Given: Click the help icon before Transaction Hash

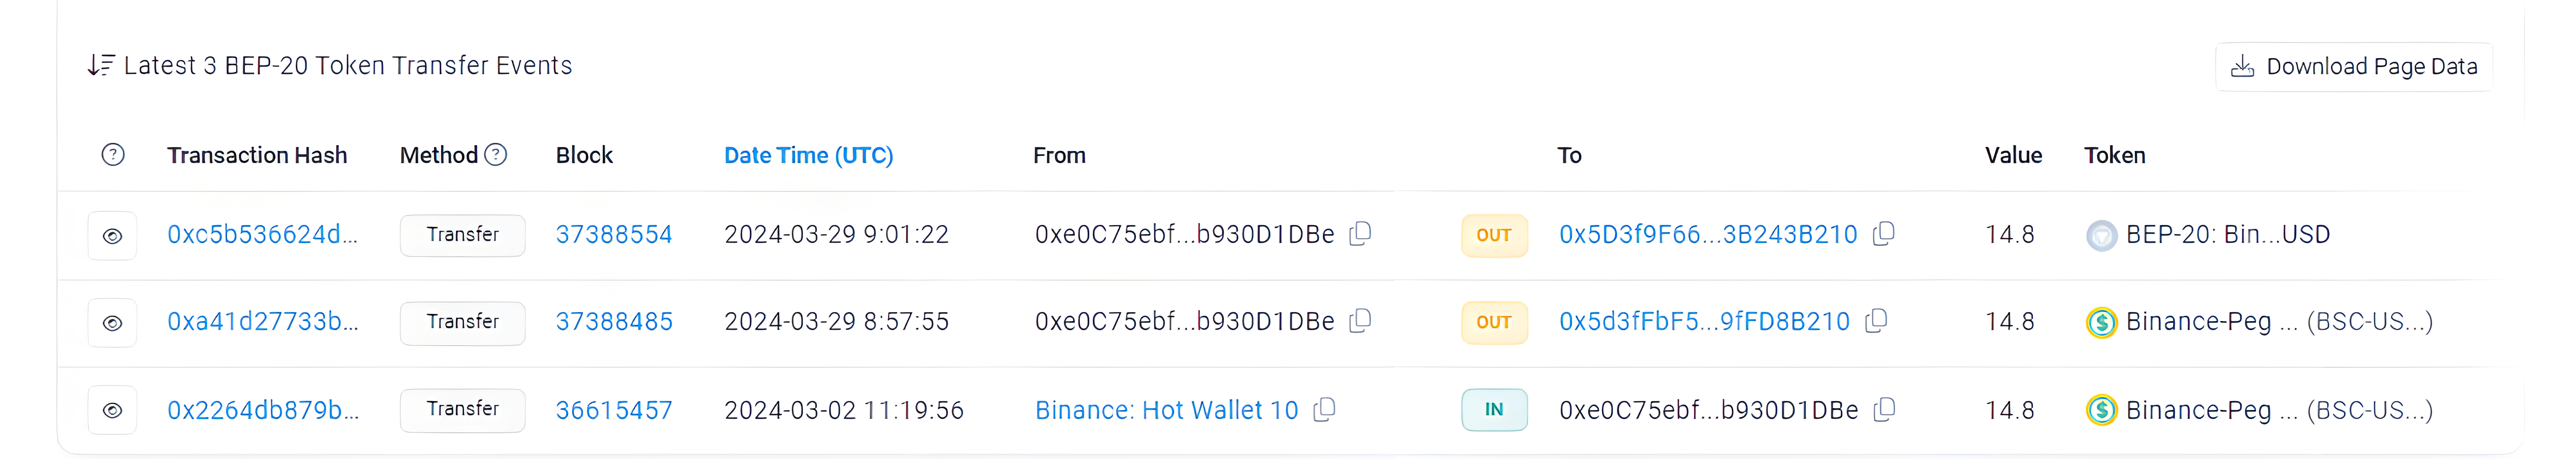Looking at the screenshot, I should click(113, 155).
